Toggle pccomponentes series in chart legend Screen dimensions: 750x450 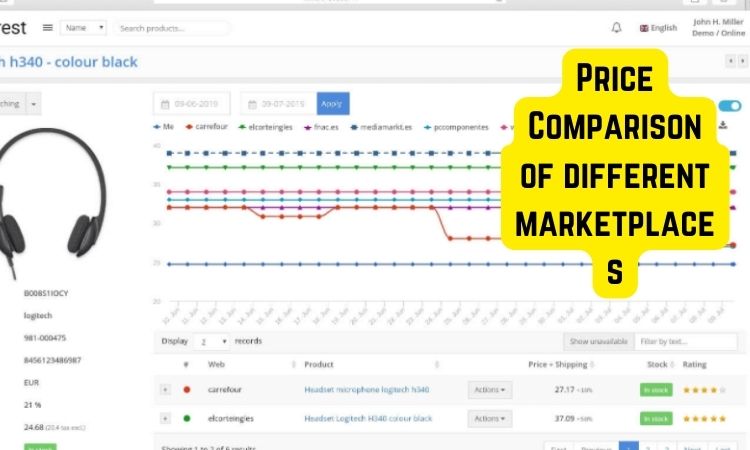tap(456, 127)
